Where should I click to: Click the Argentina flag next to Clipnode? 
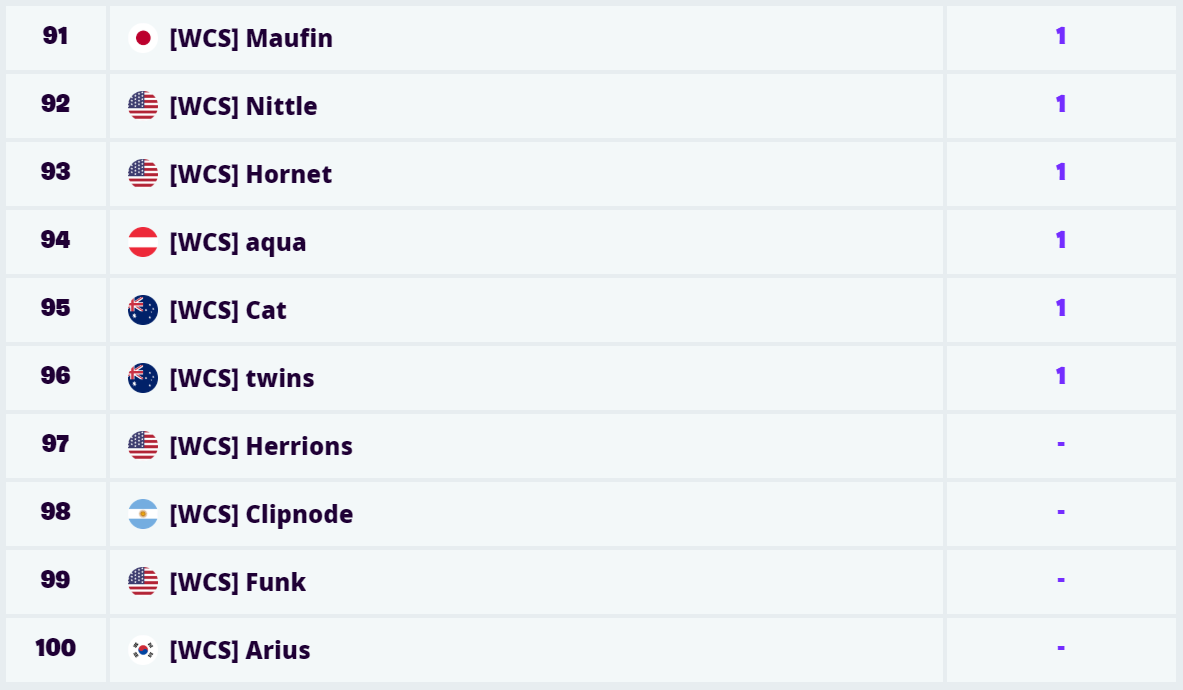point(143,514)
